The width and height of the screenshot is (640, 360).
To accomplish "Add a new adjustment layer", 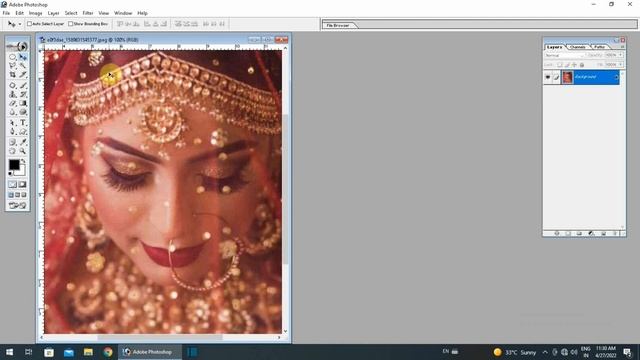I will [591, 233].
